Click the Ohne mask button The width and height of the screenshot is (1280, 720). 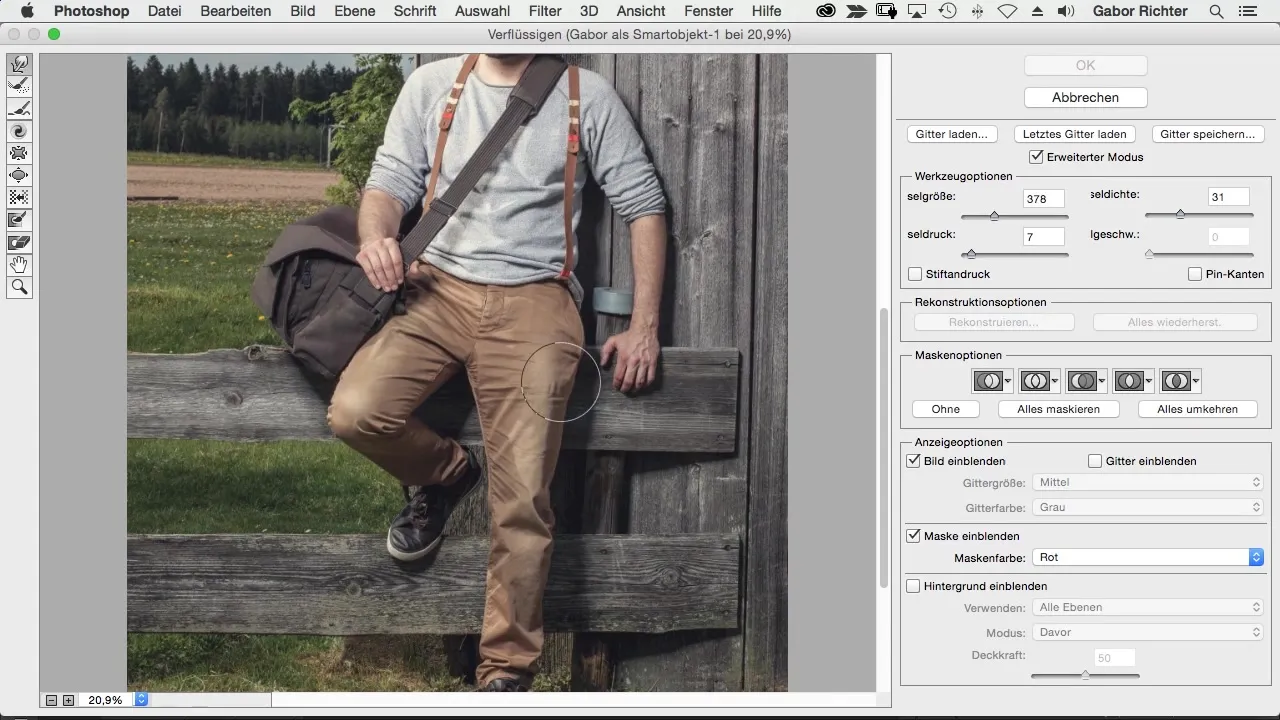coord(945,409)
